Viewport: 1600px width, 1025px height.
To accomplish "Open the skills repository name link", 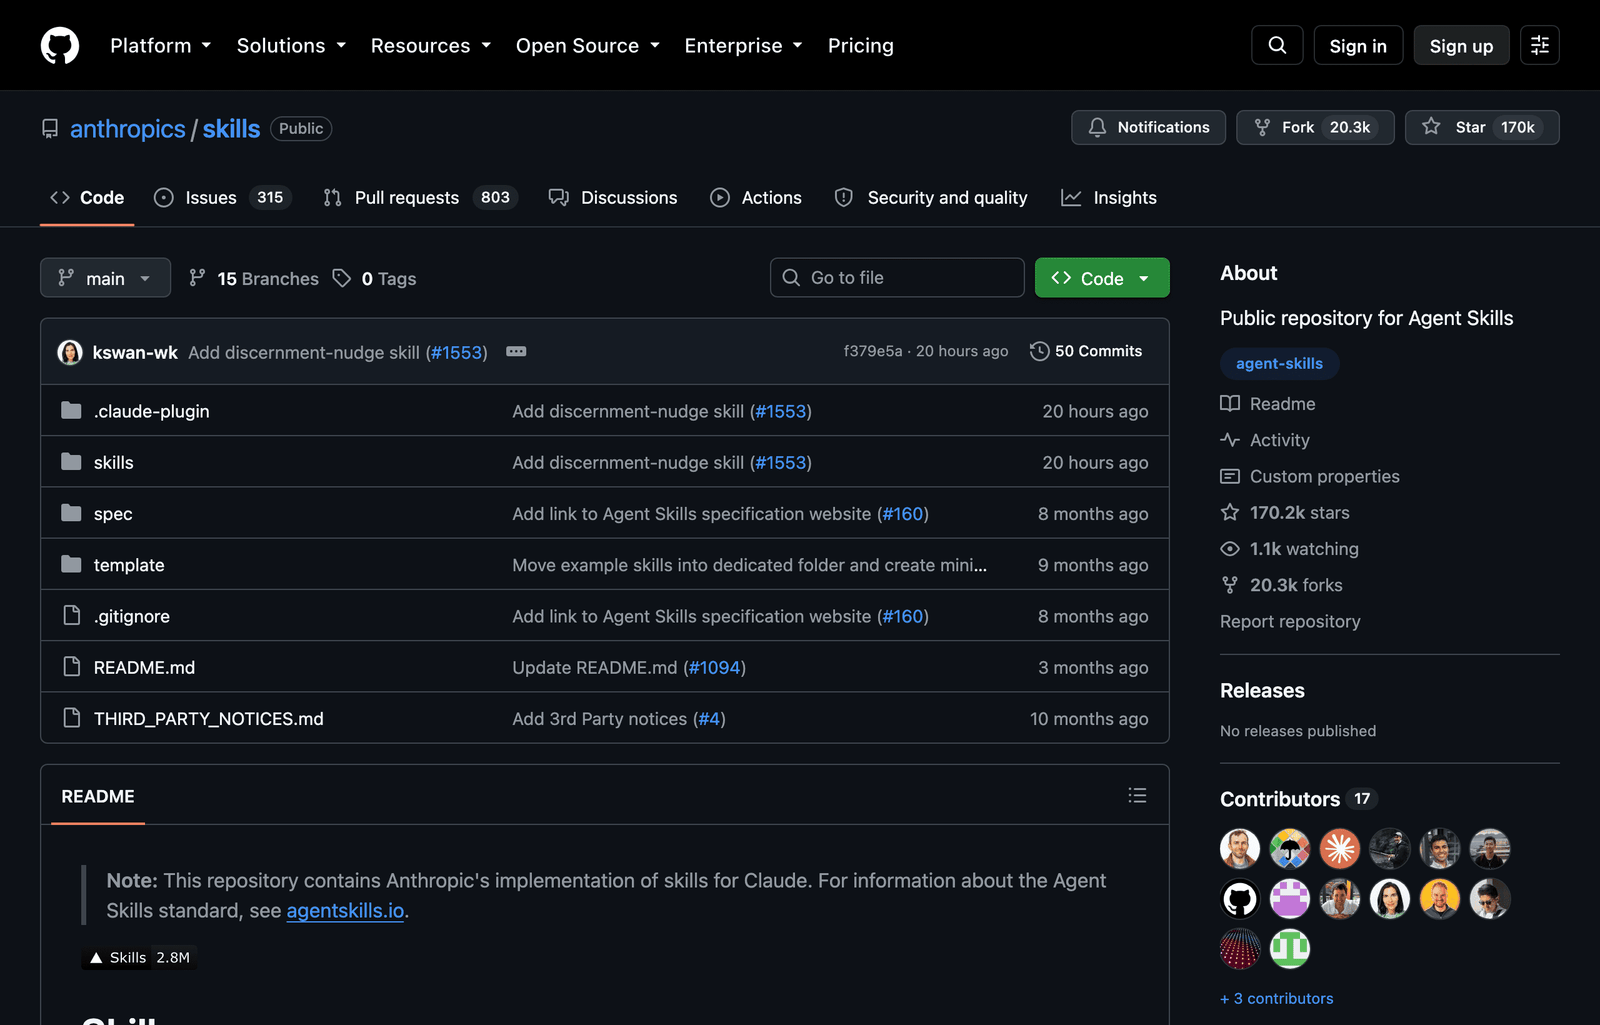I will [231, 129].
